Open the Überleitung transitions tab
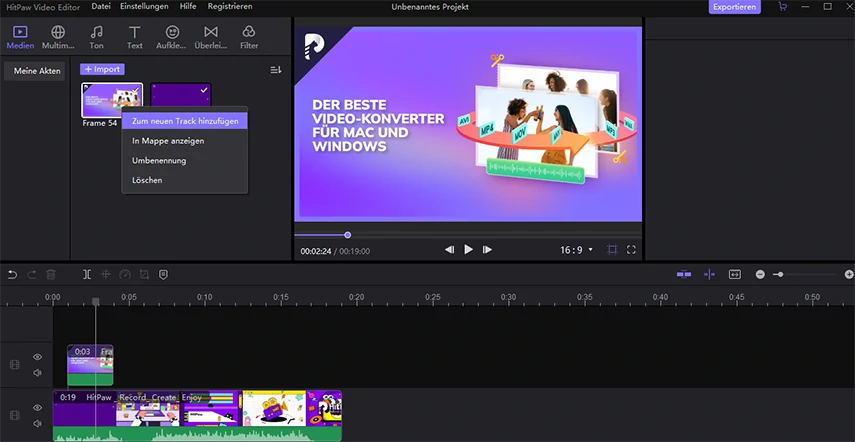Screen dimensions: 855x442 (210, 38)
